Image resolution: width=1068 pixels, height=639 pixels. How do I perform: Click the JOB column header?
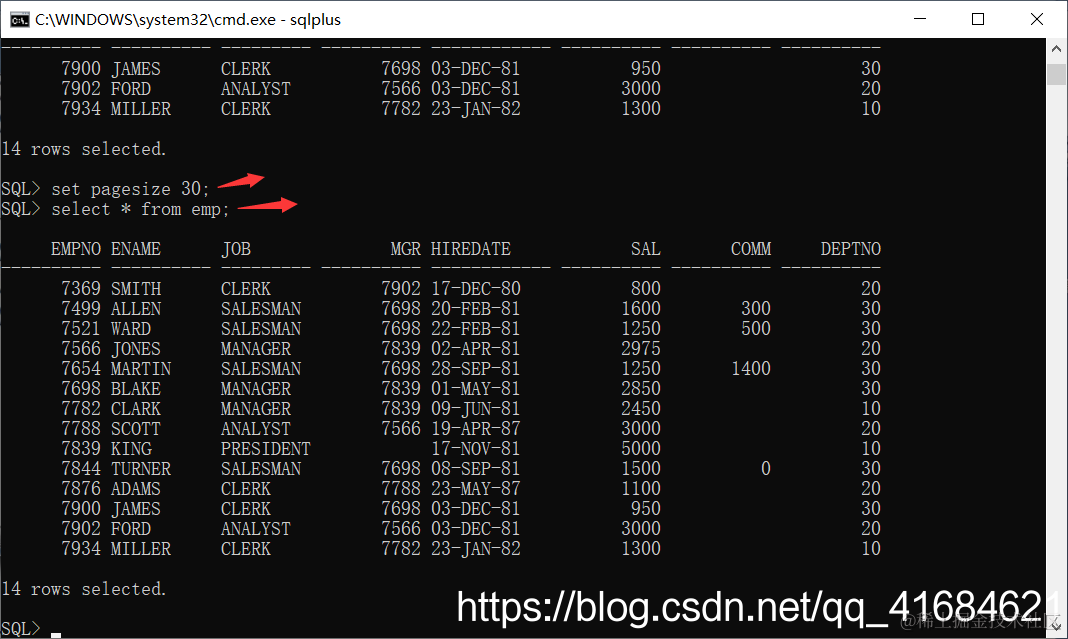point(236,249)
